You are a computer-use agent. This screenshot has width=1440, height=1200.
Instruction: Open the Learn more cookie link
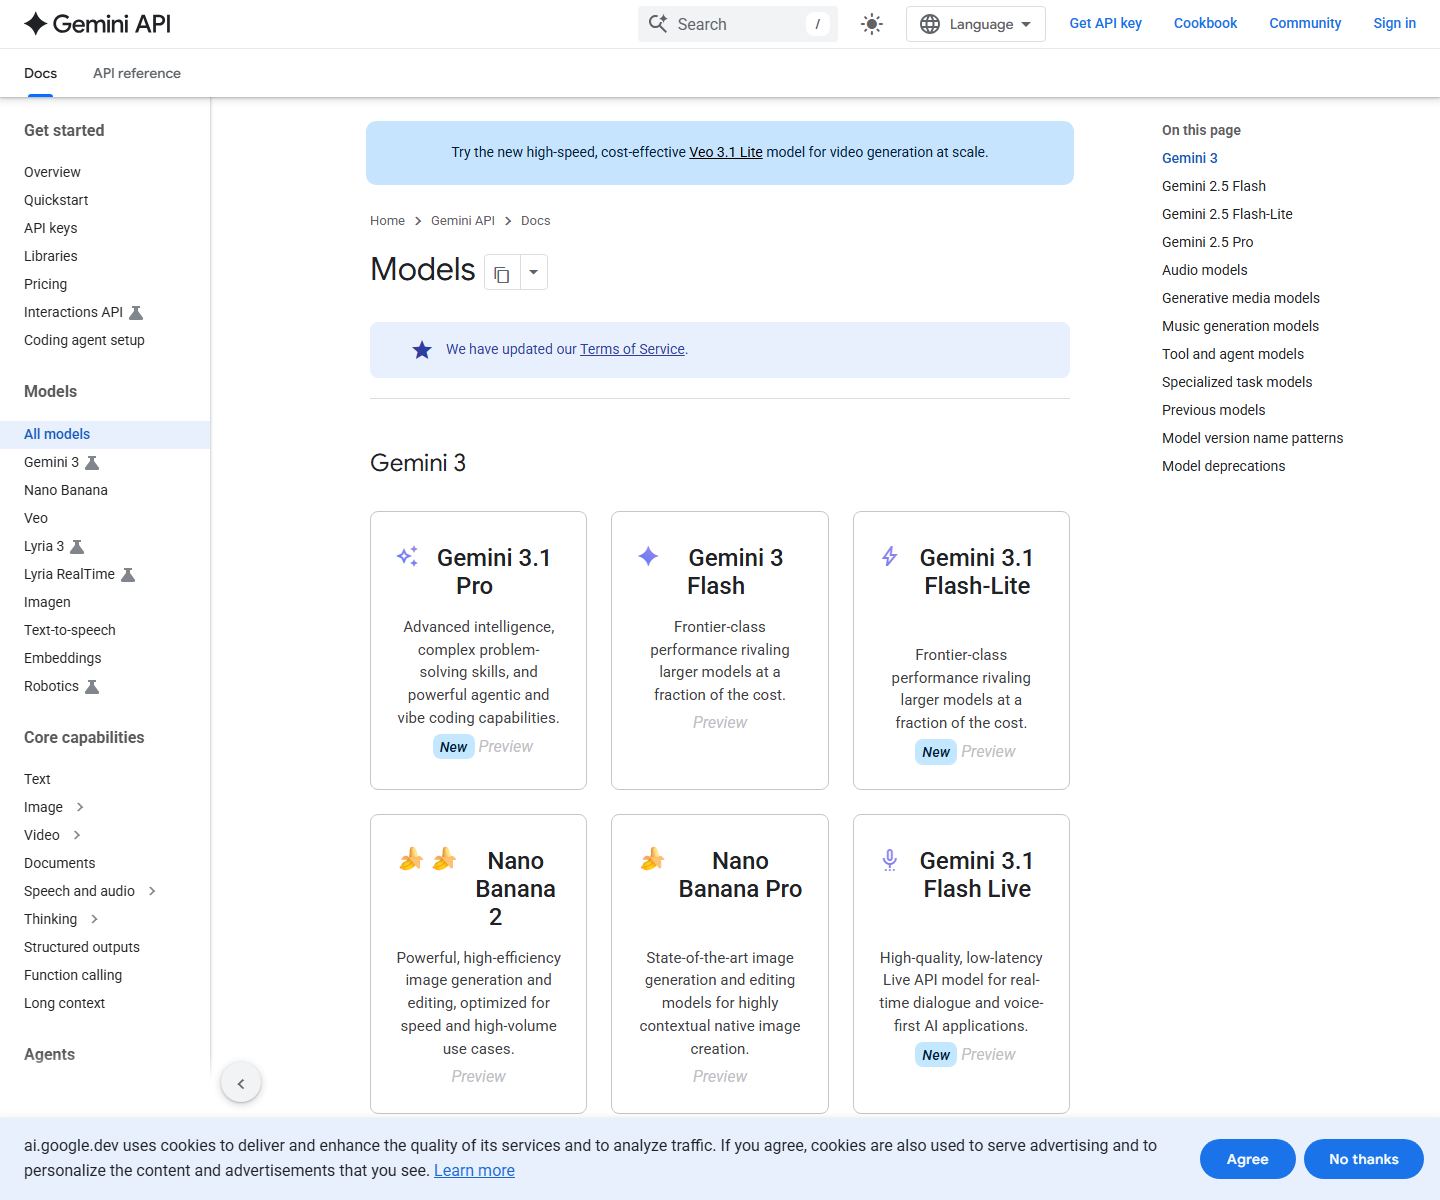[x=474, y=1171]
